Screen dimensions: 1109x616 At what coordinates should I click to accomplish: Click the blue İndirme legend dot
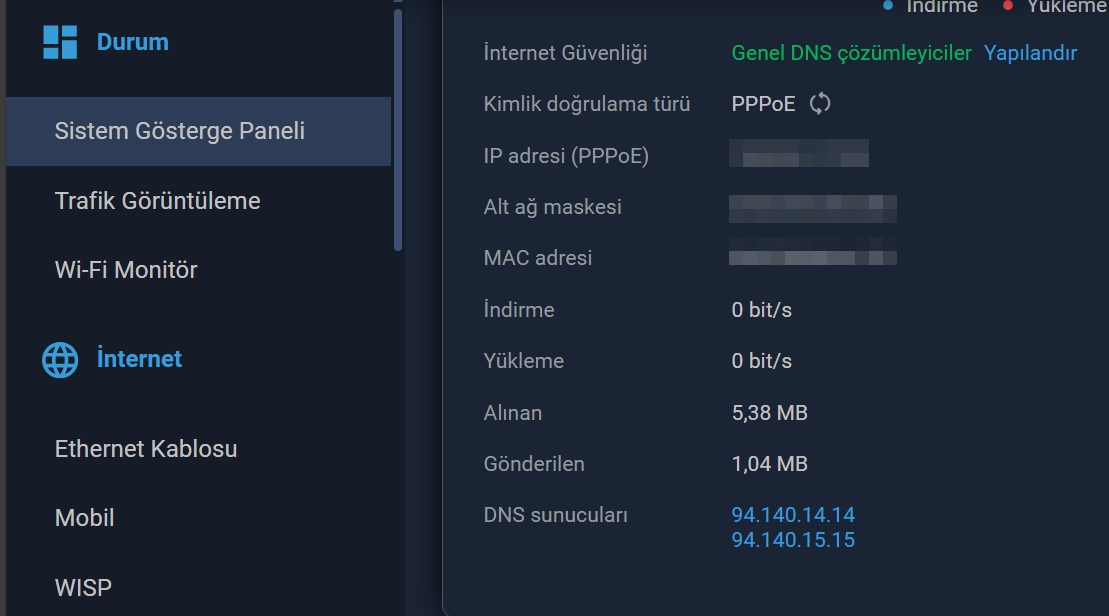point(888,6)
